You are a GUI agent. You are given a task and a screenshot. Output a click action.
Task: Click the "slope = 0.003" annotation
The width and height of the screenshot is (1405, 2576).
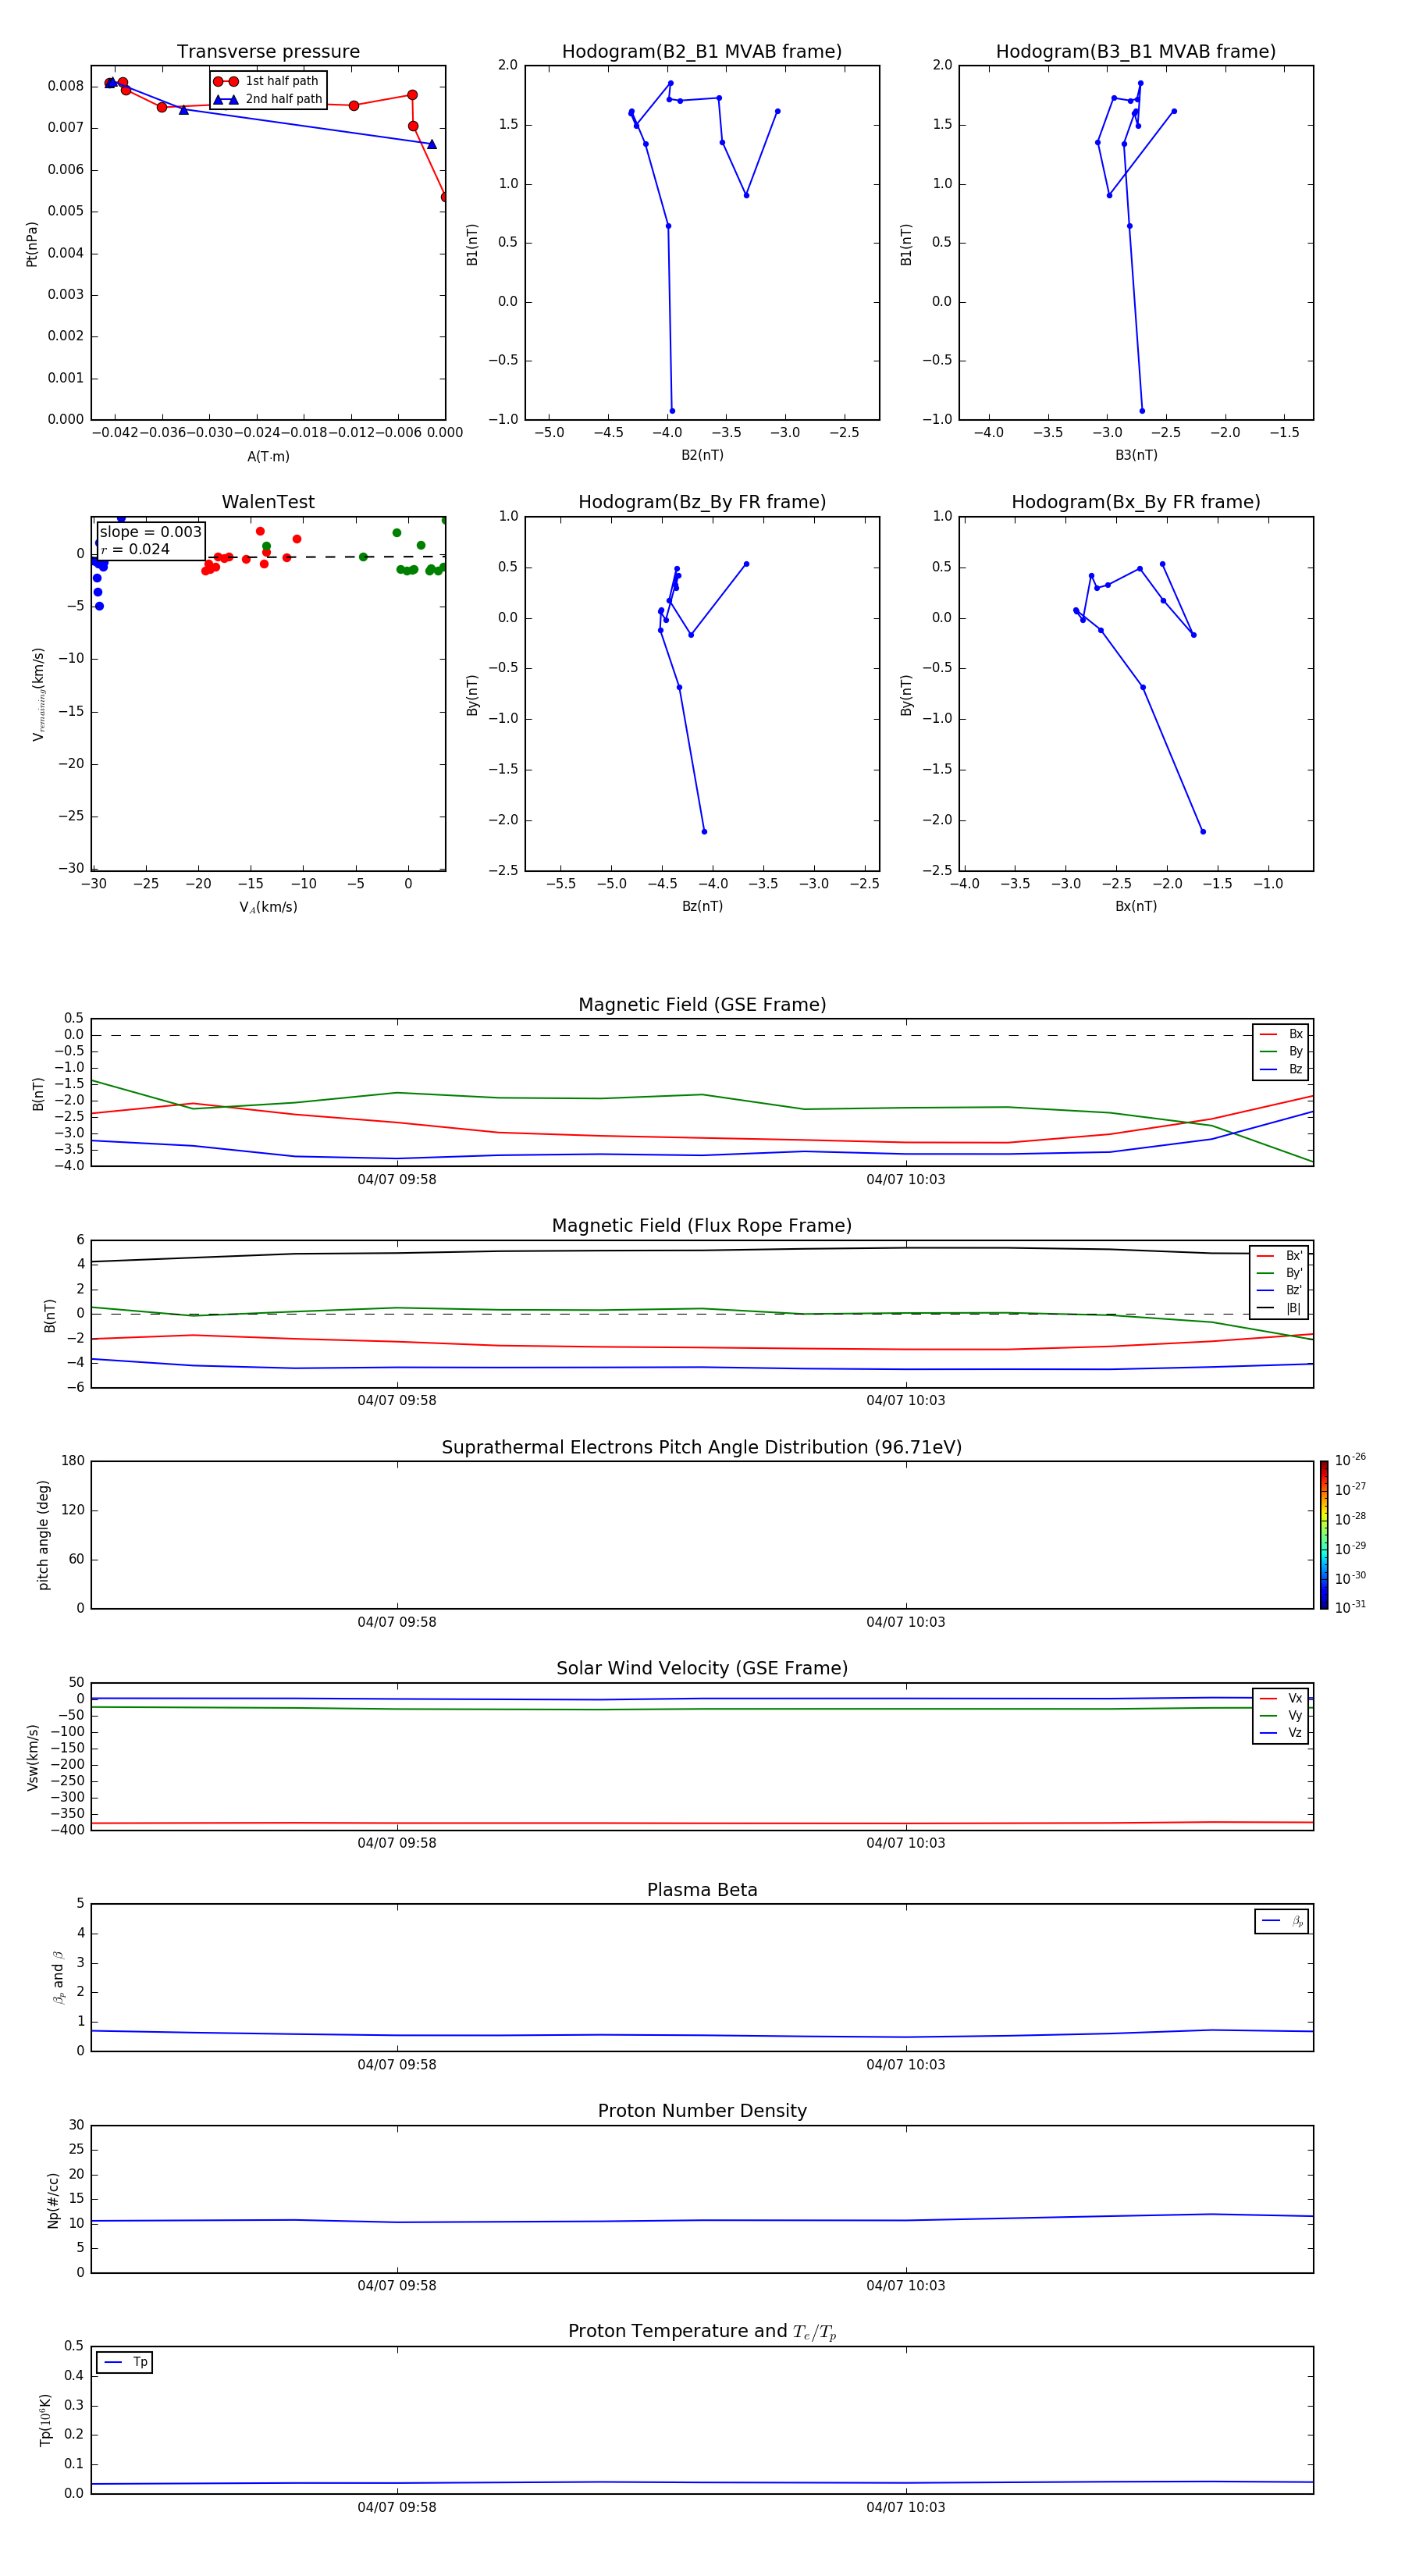[151, 532]
